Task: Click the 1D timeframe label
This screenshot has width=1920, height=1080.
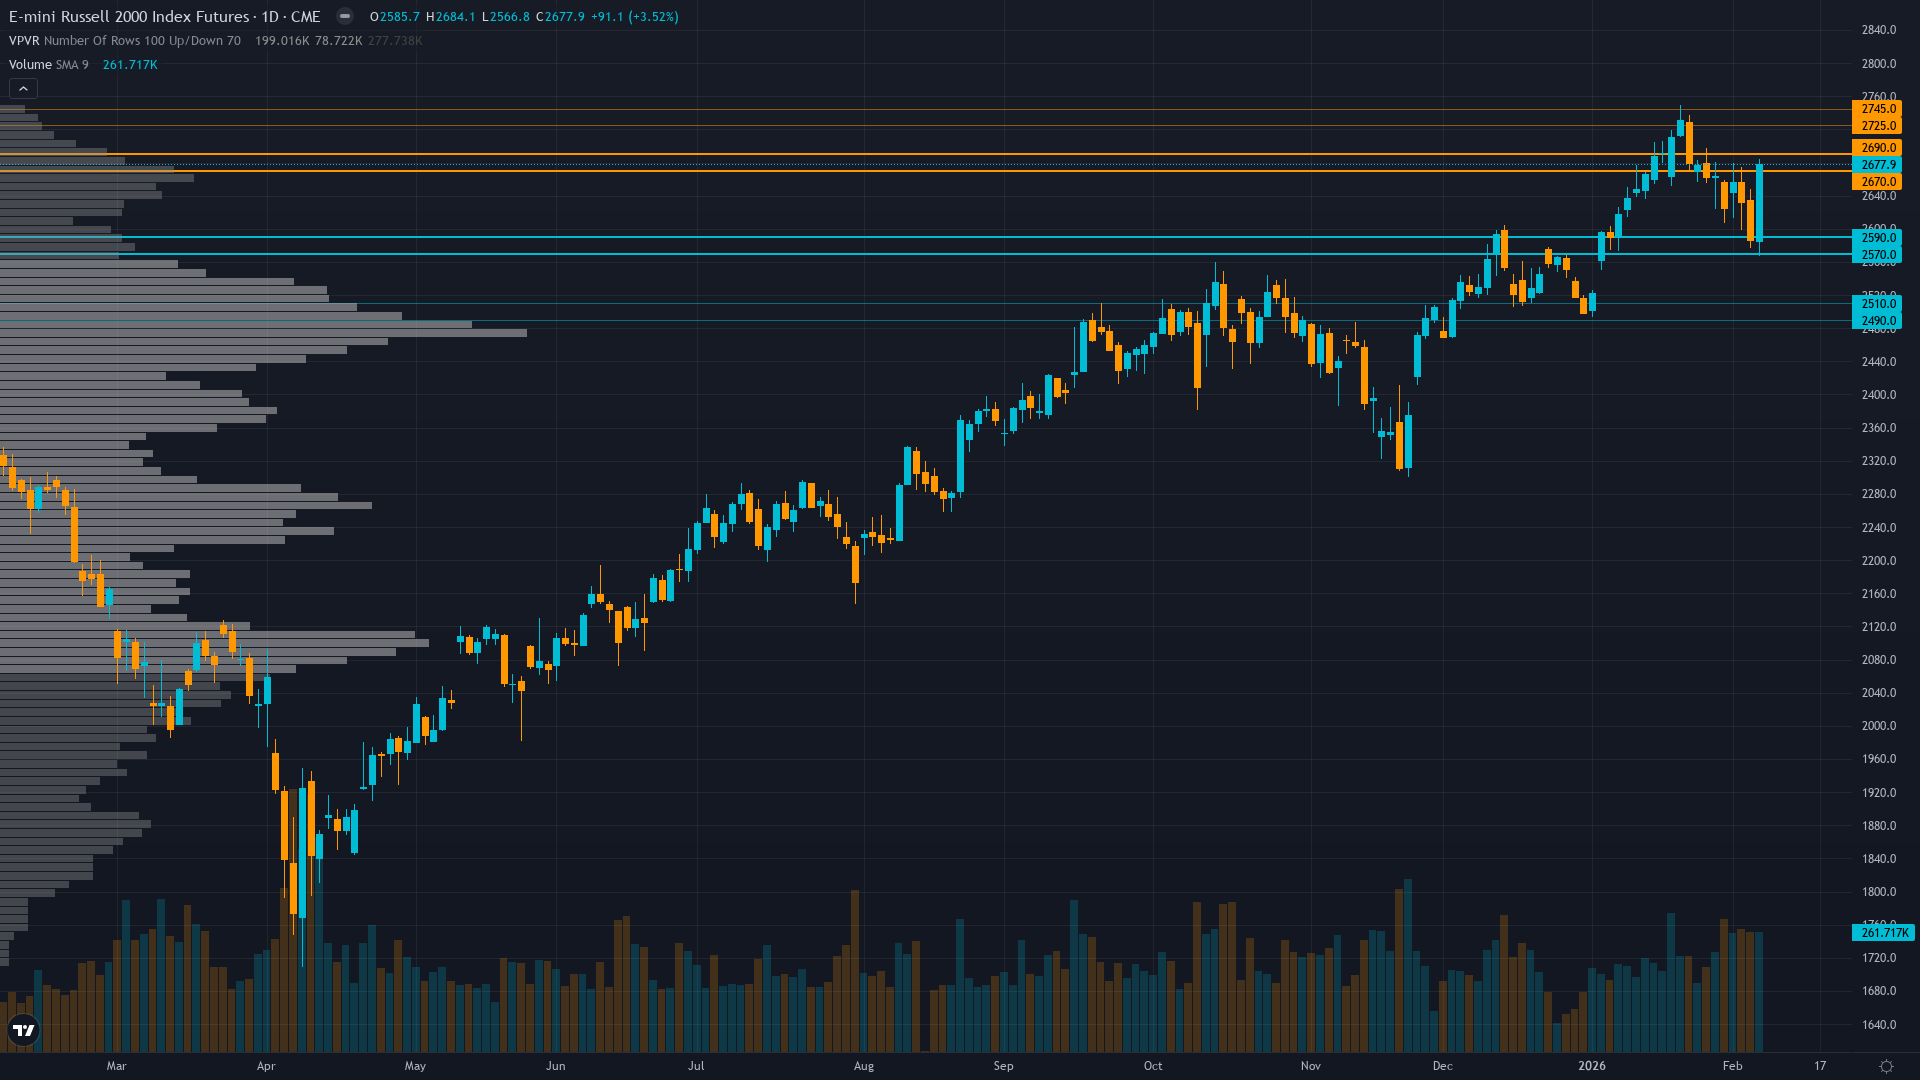Action: click(x=272, y=16)
